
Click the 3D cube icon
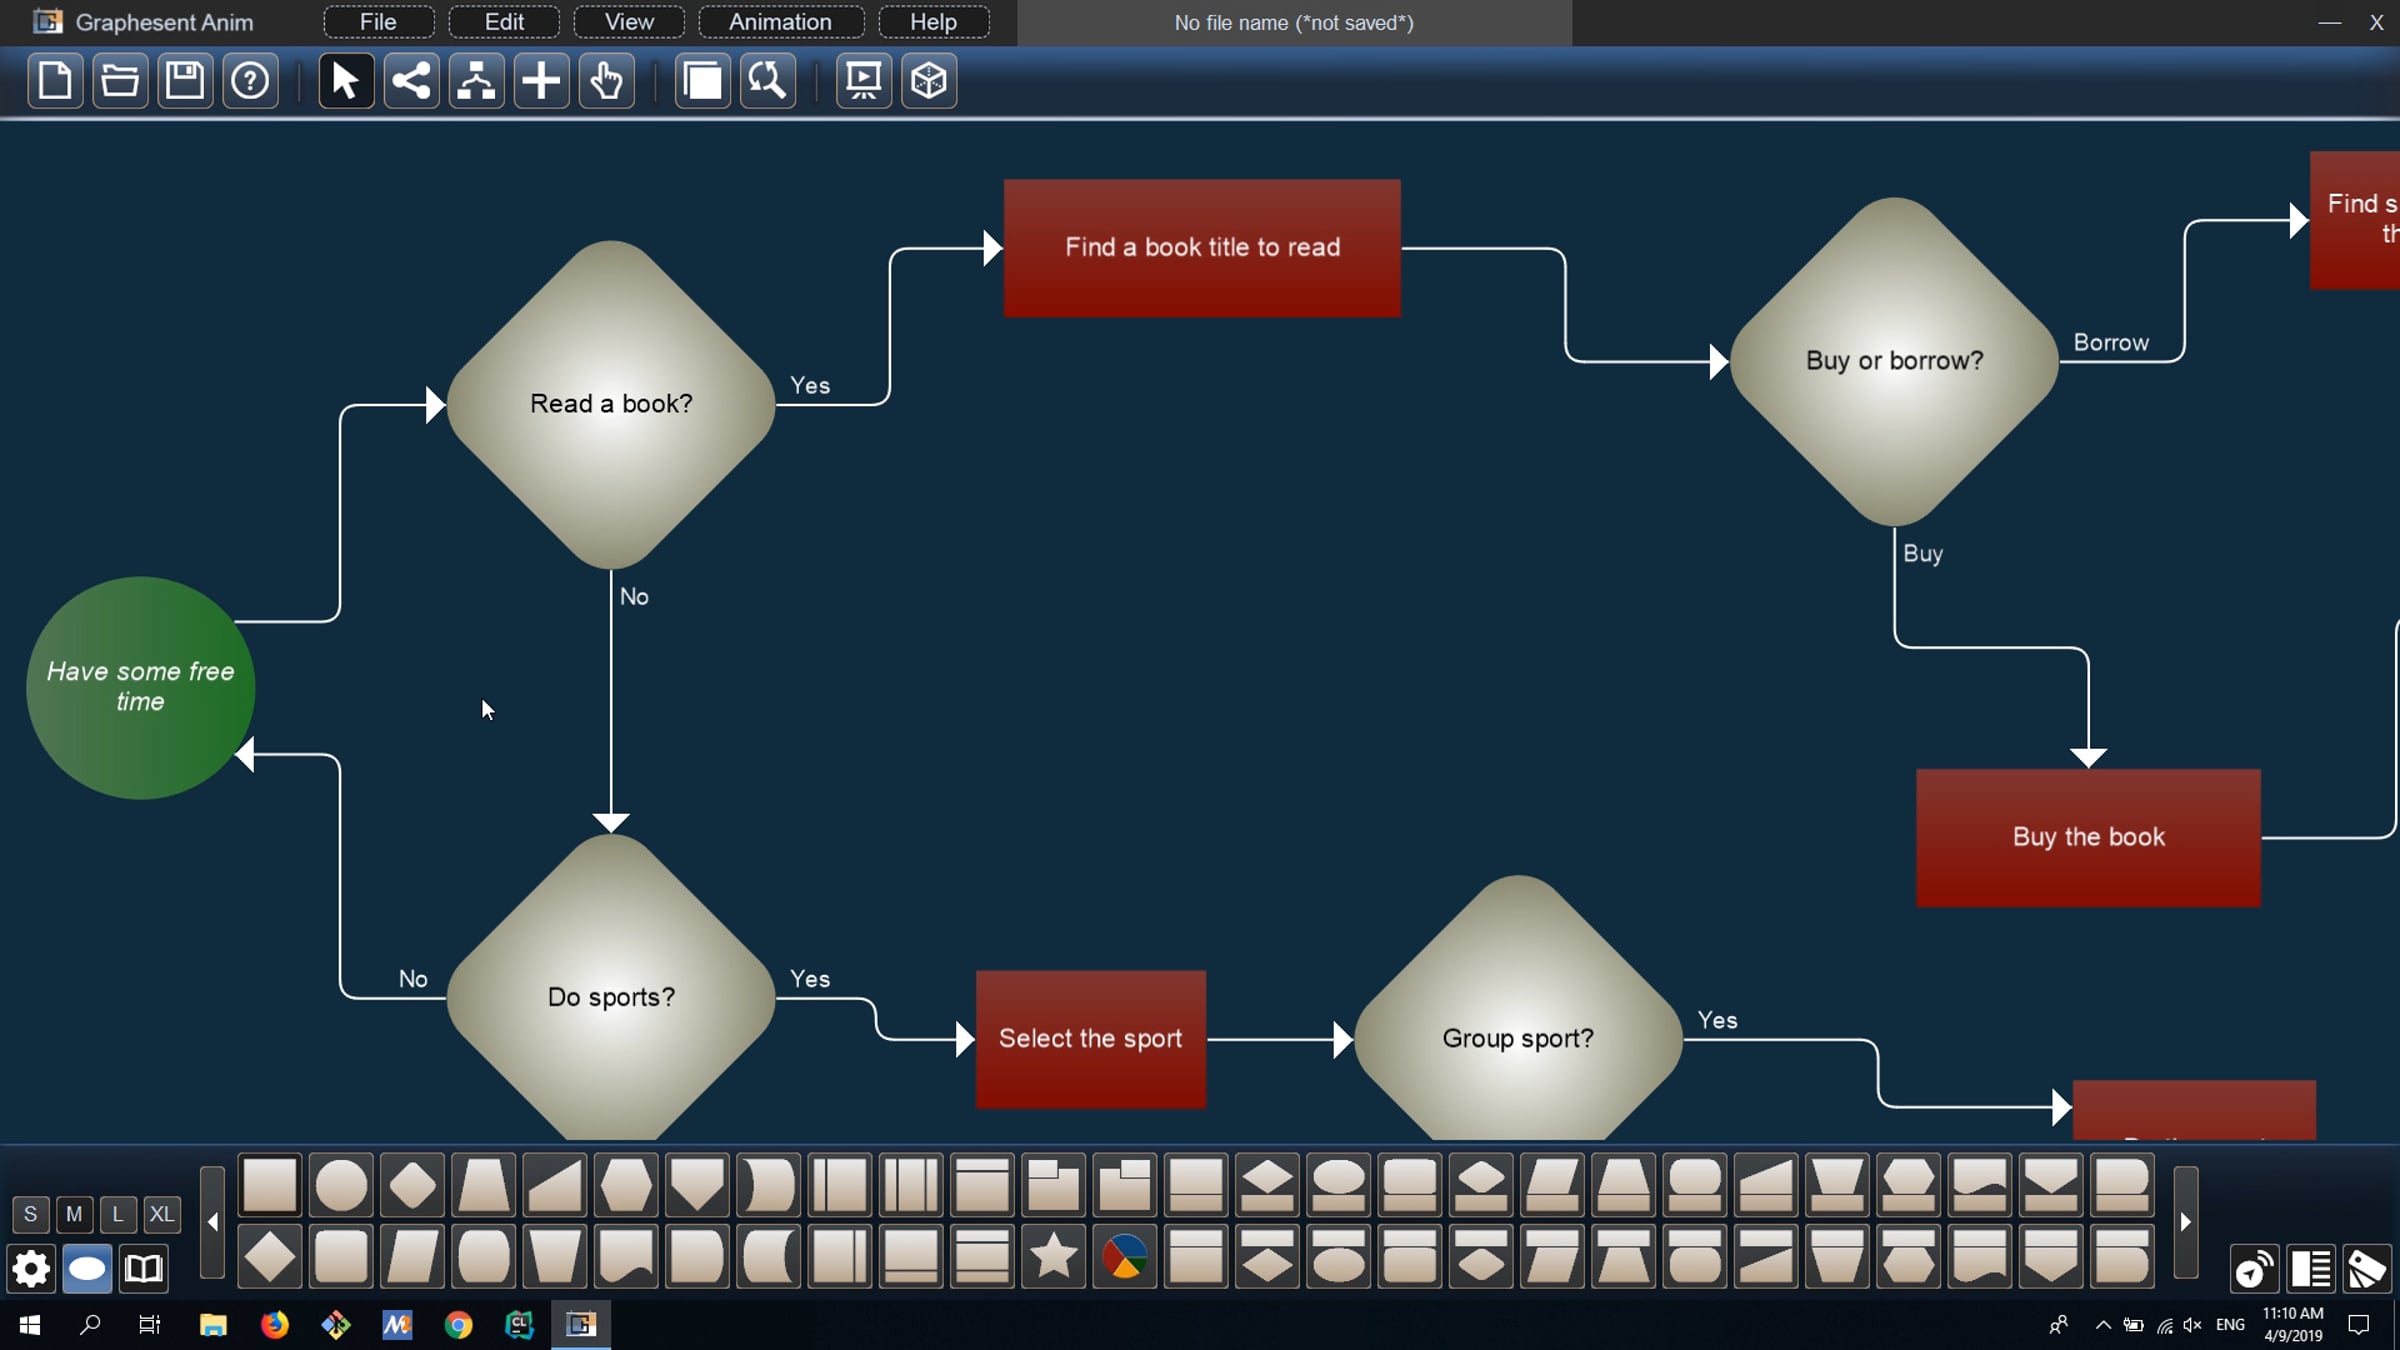[929, 80]
